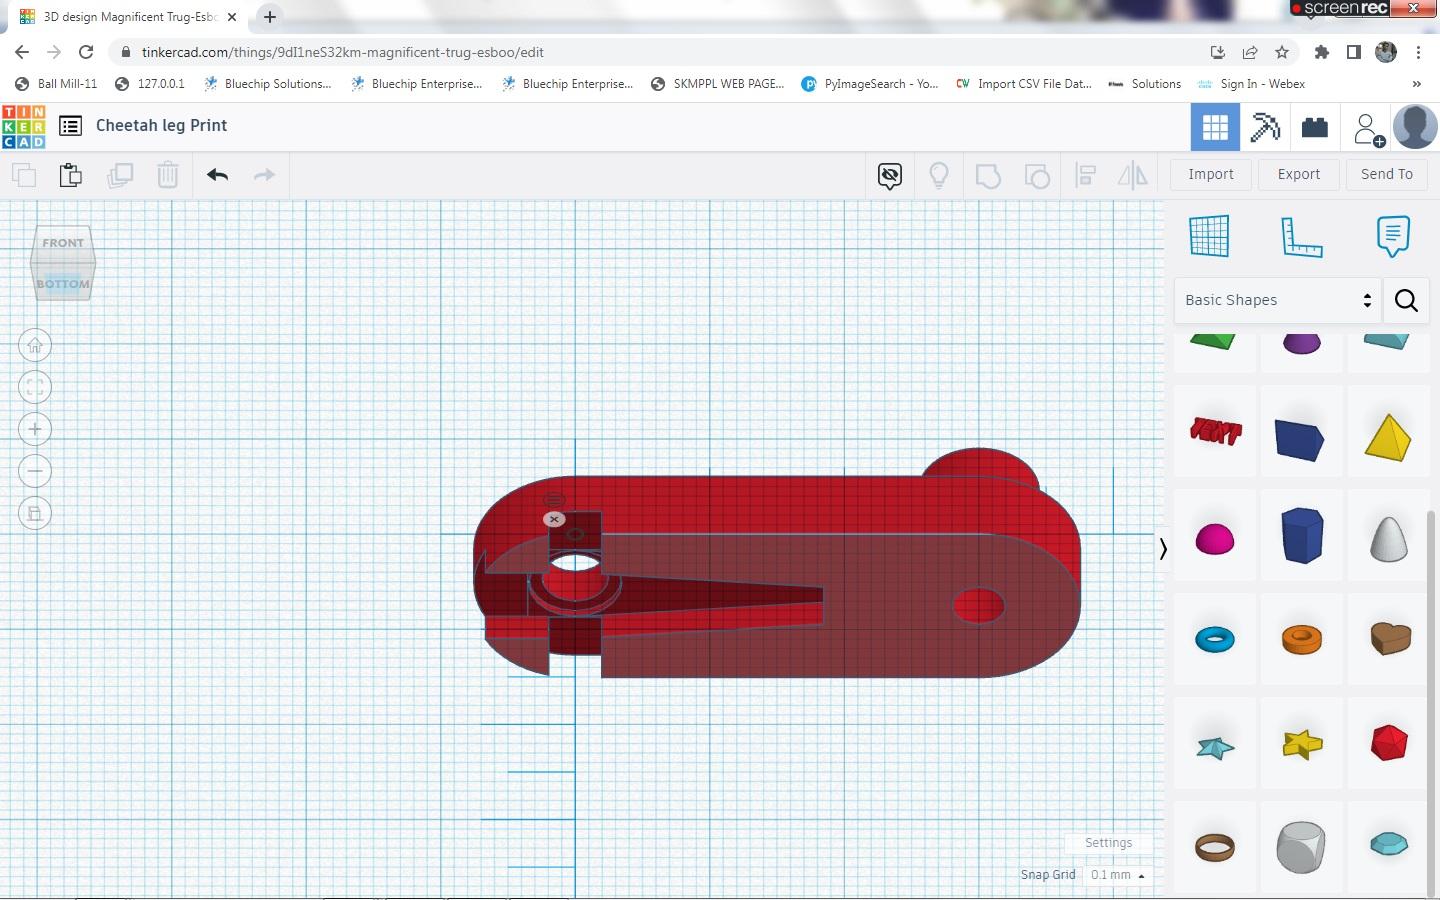This screenshot has width=1440, height=900.
Task: Switch to the 3D design grid view
Action: [1215, 127]
